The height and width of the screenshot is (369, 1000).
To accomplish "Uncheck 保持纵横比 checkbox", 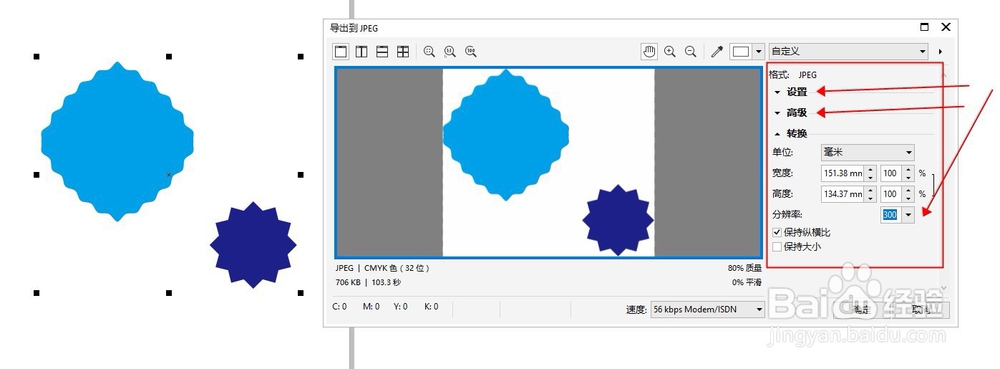I will (x=777, y=233).
